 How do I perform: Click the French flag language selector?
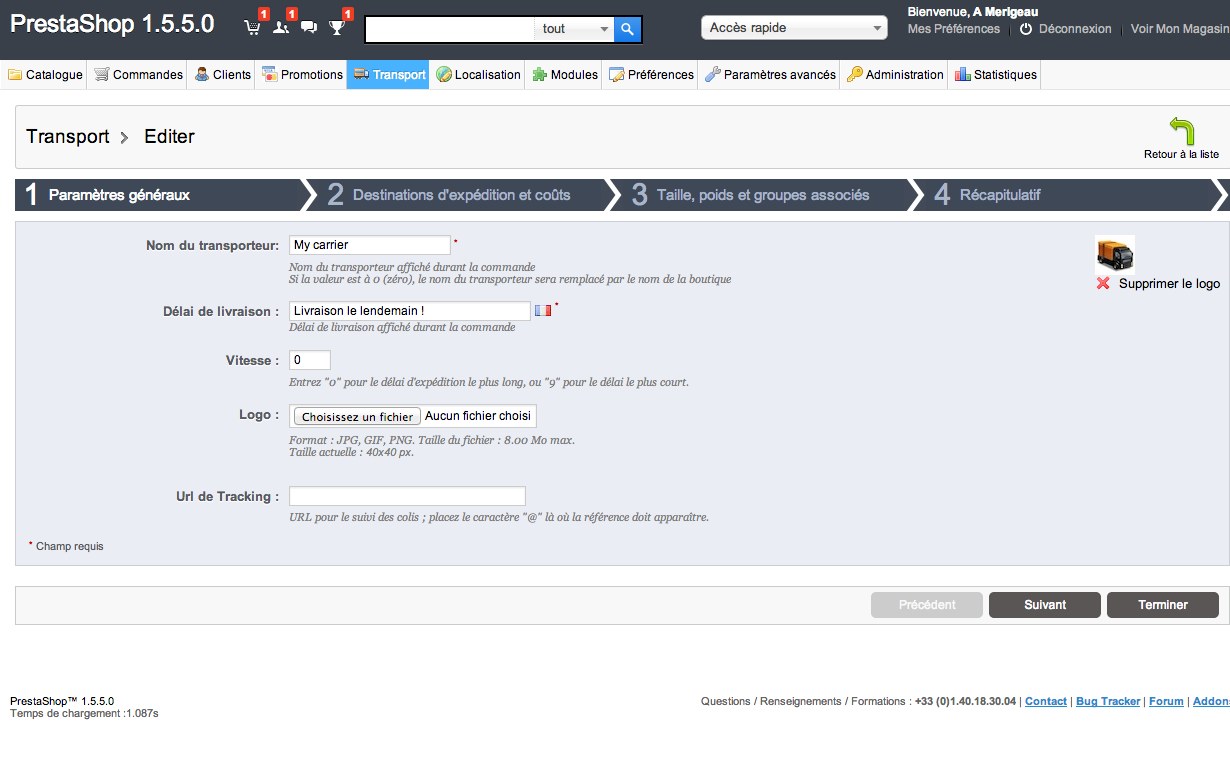tap(543, 311)
